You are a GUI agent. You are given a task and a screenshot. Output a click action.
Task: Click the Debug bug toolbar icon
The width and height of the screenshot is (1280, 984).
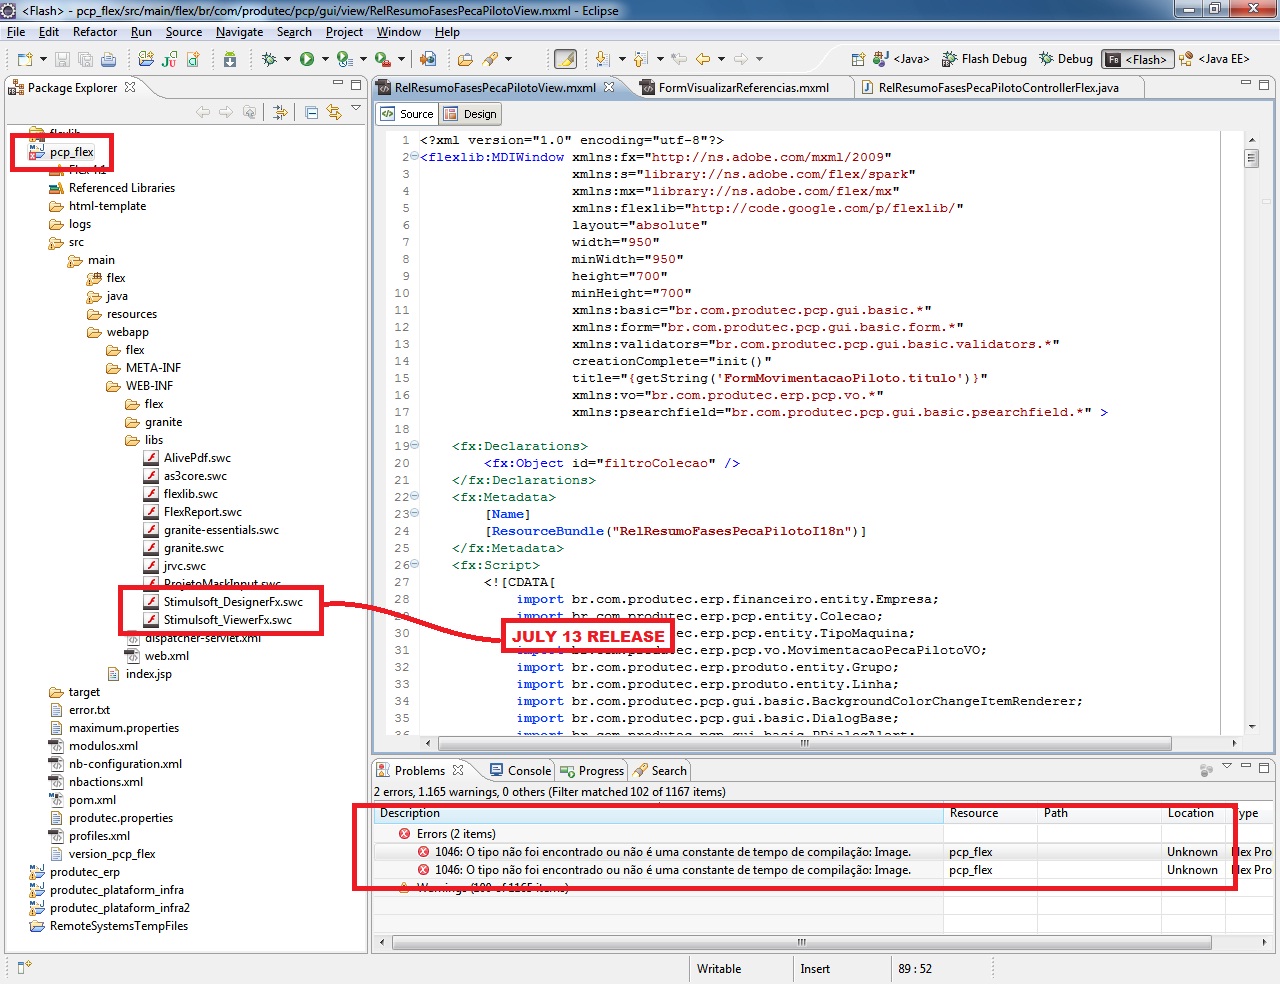coord(269,59)
